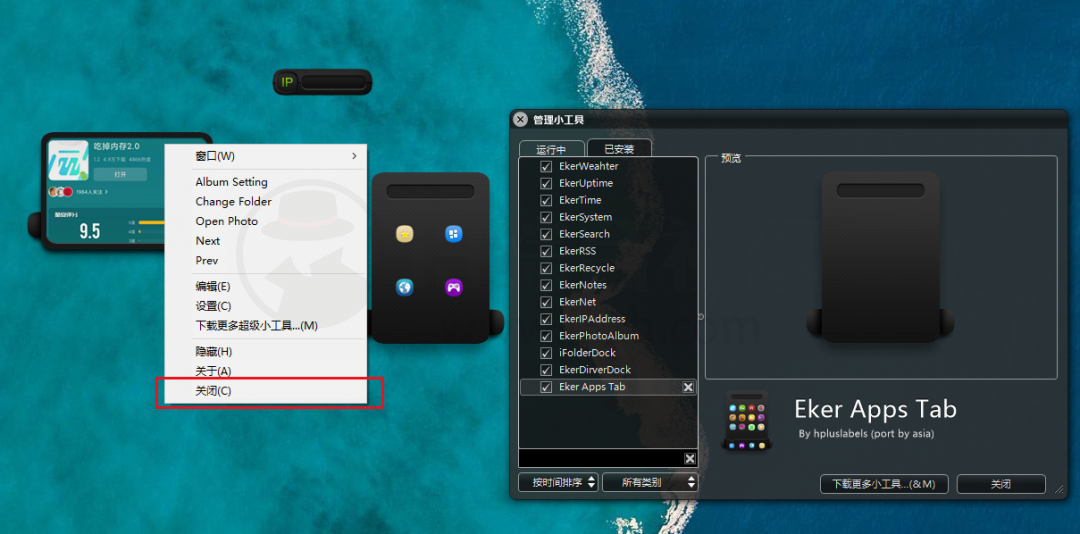Uncheck the EkerPhotoAlbum checkbox
Screen dimensions: 1080x534
pos(546,336)
